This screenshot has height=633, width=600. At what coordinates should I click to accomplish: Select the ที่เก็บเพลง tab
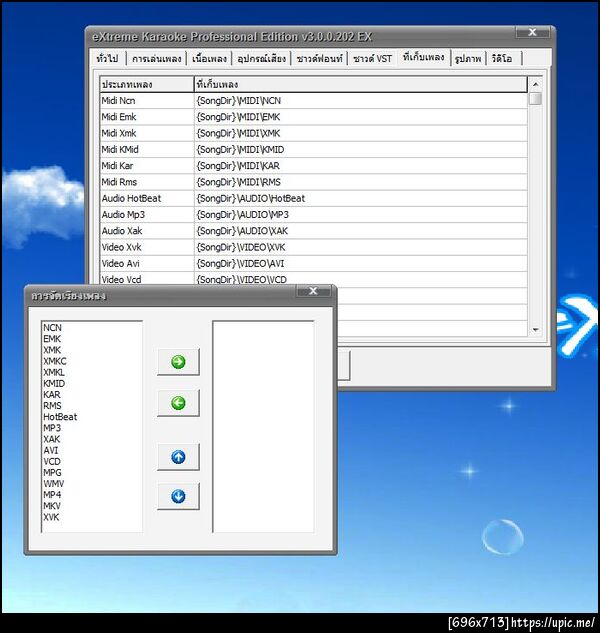(x=423, y=57)
